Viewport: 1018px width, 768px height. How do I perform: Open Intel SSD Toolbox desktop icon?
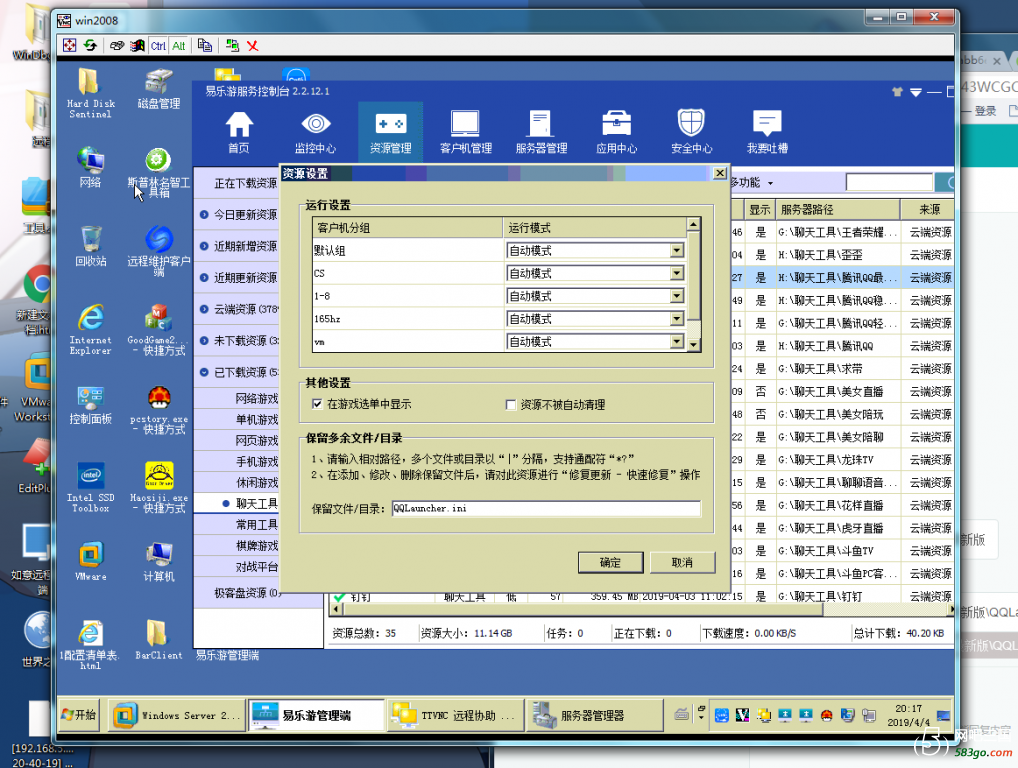[90, 487]
